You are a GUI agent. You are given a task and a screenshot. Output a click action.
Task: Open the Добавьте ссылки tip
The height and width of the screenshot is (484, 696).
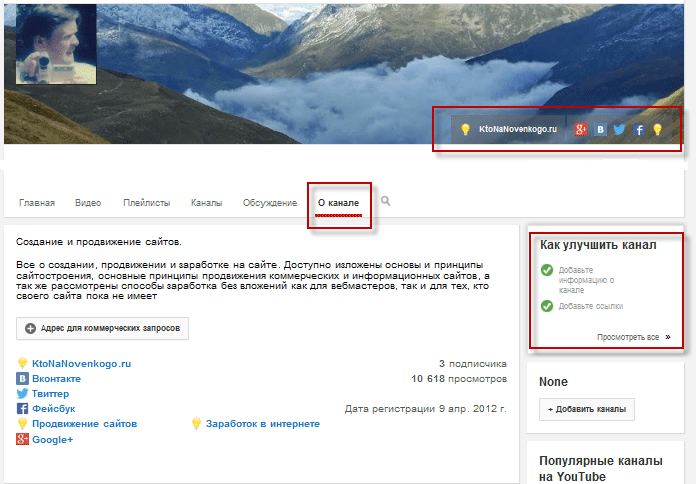tap(591, 306)
